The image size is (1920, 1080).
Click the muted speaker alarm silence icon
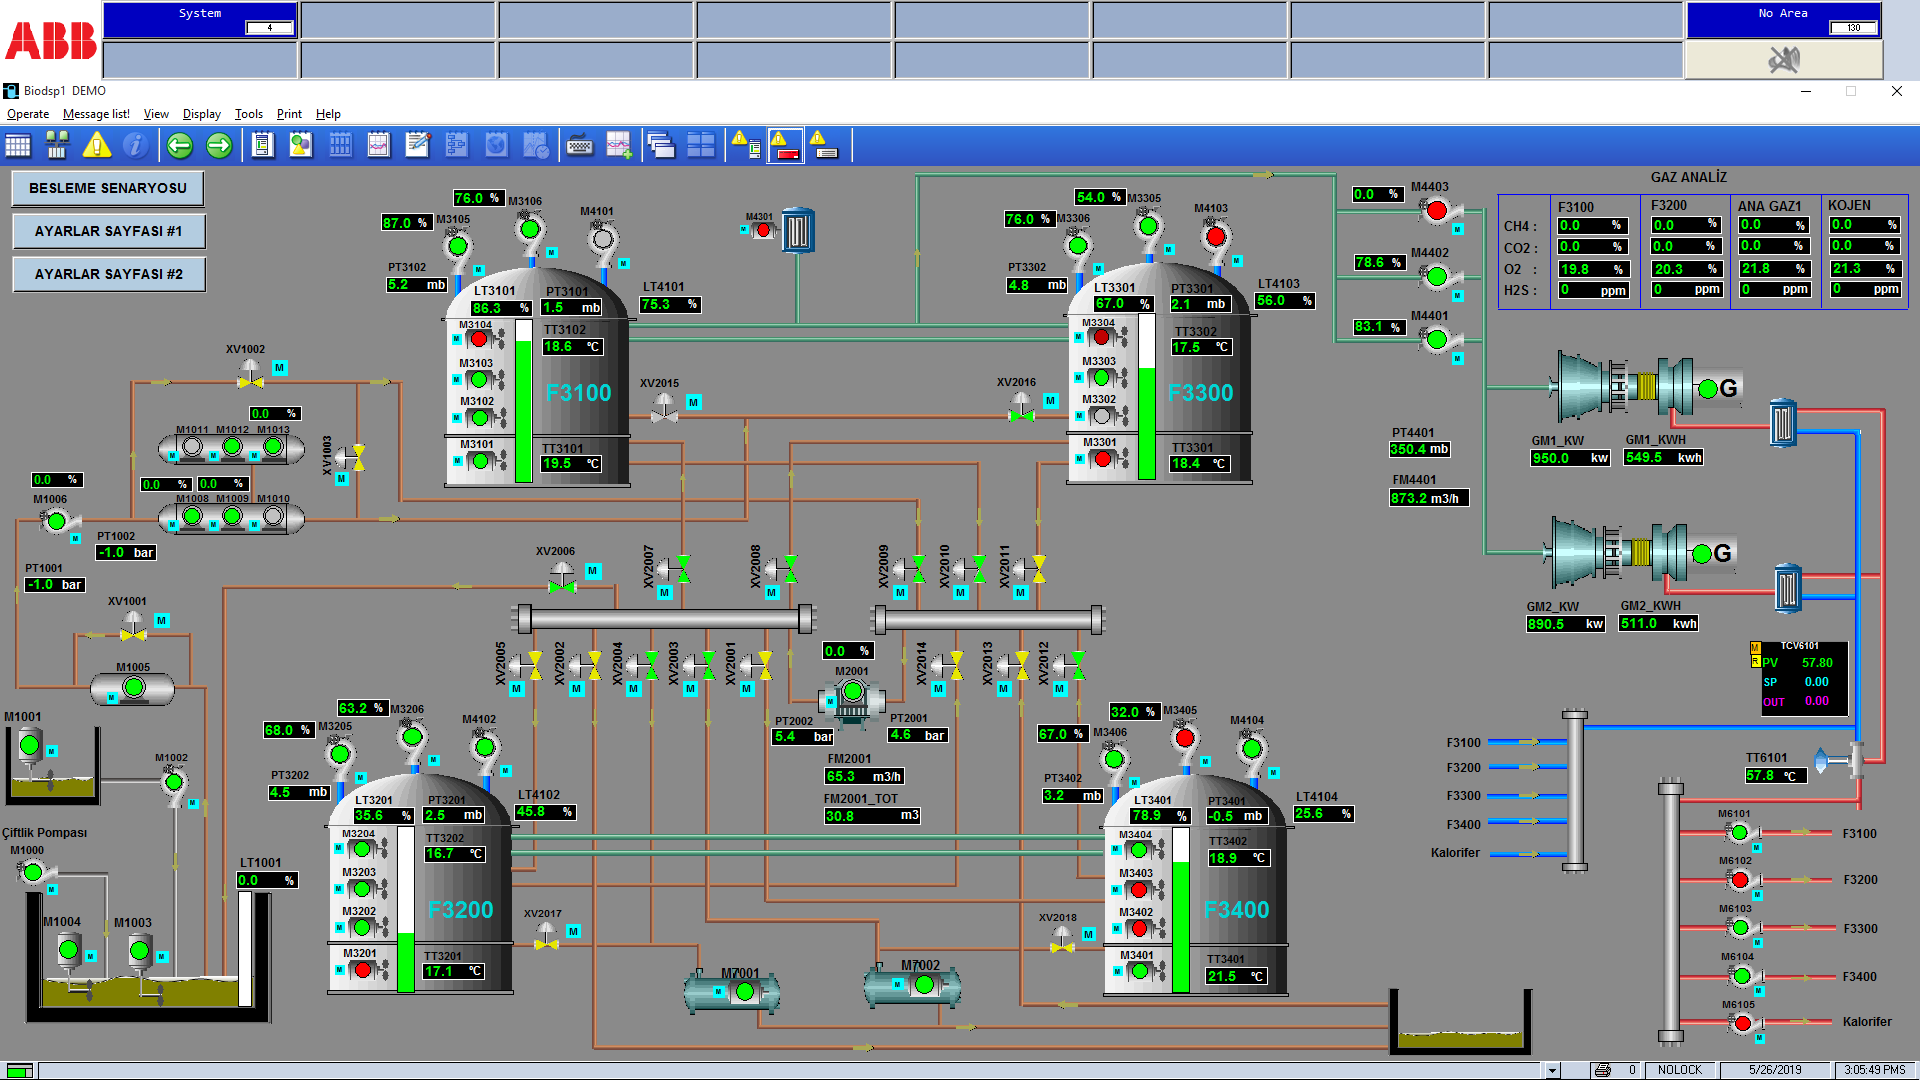[x=1783, y=61]
